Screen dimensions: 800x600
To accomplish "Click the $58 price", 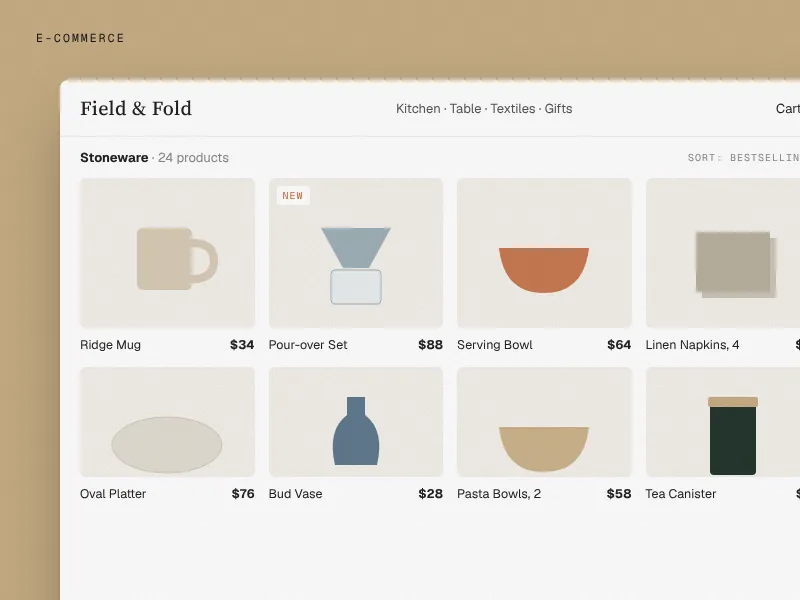I will [x=619, y=494].
